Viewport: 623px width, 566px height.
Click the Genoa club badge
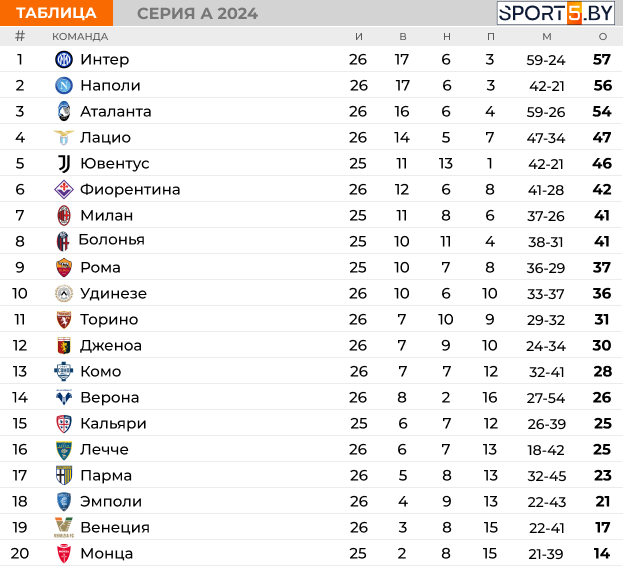coord(64,345)
